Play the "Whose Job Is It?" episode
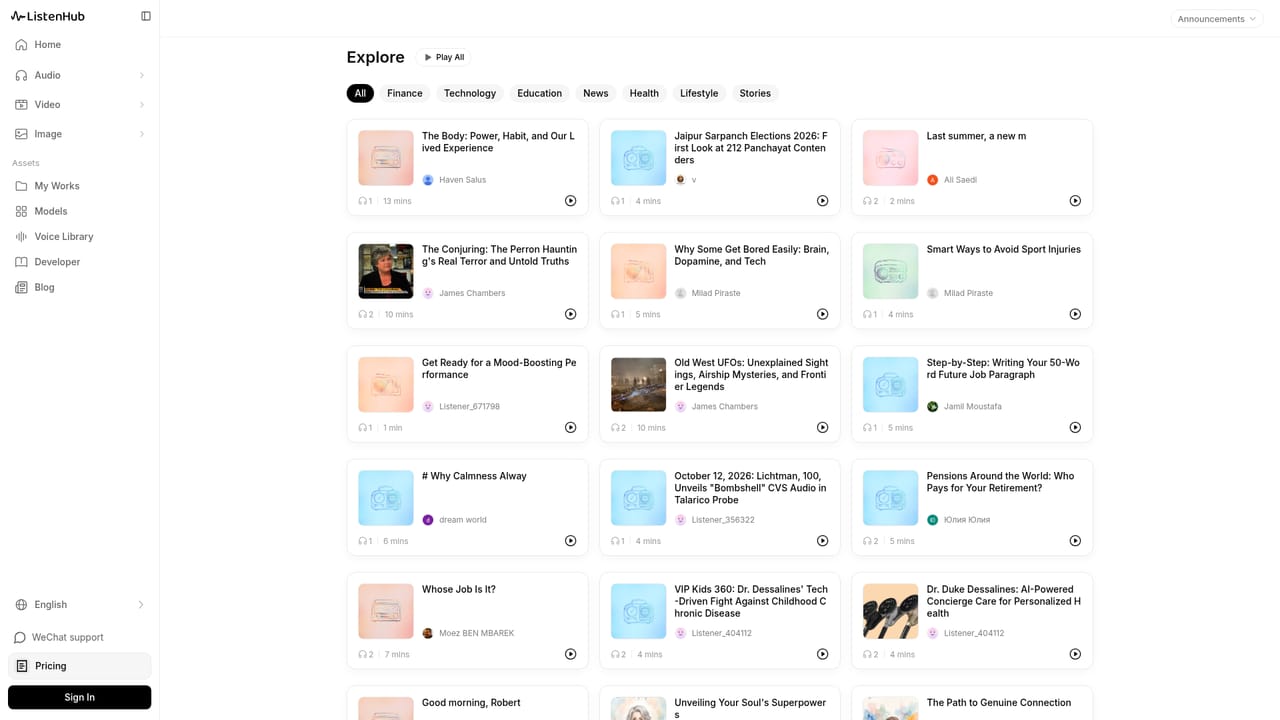 click(570, 654)
